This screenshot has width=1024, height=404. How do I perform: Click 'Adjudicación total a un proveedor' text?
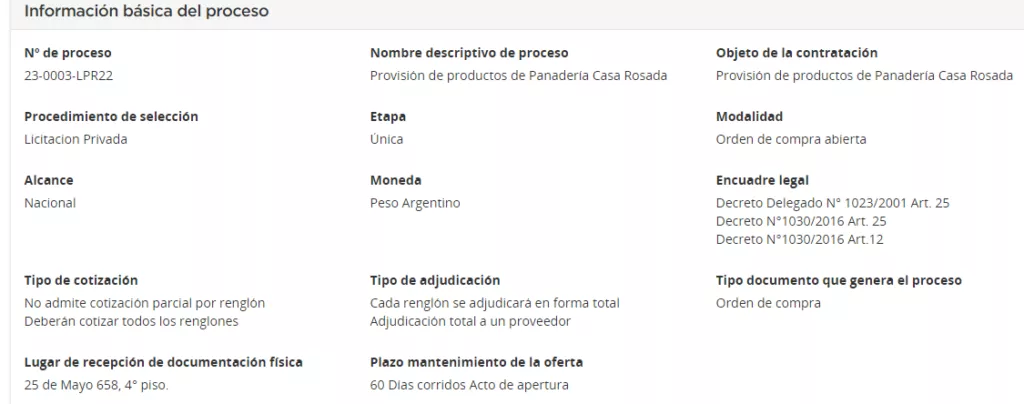point(470,321)
